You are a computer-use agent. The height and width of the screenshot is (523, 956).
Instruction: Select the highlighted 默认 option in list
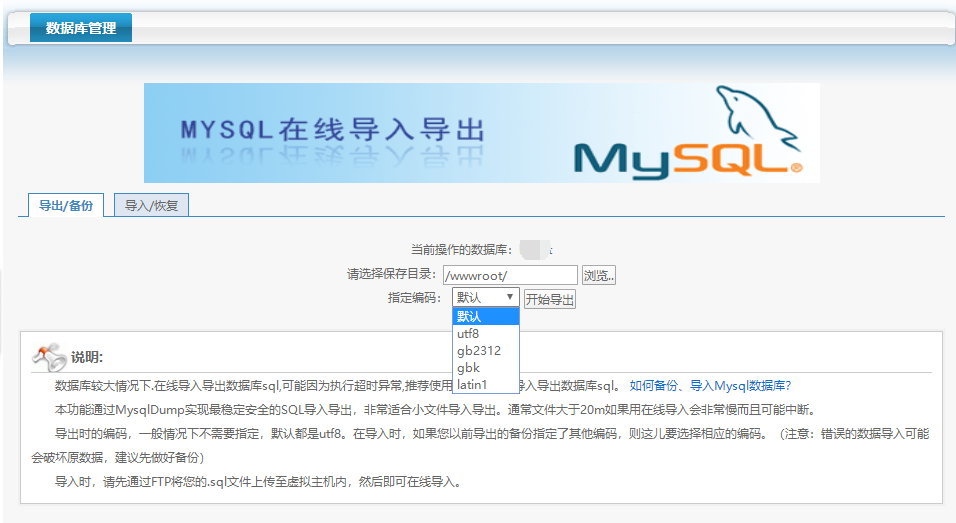(x=486, y=317)
